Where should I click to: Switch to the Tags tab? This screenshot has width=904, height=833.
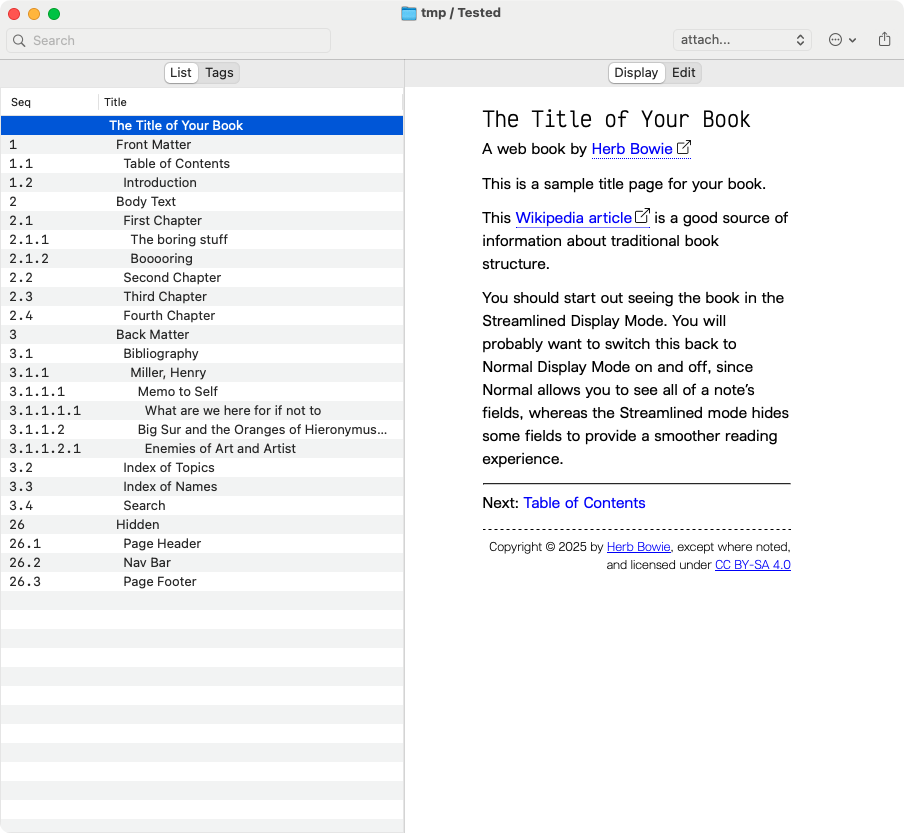tap(219, 73)
